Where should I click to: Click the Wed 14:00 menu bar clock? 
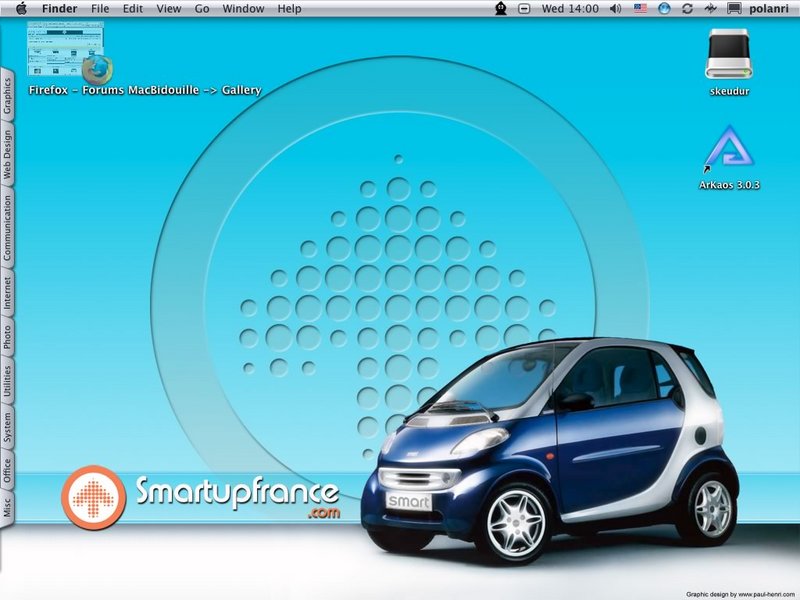tap(570, 9)
